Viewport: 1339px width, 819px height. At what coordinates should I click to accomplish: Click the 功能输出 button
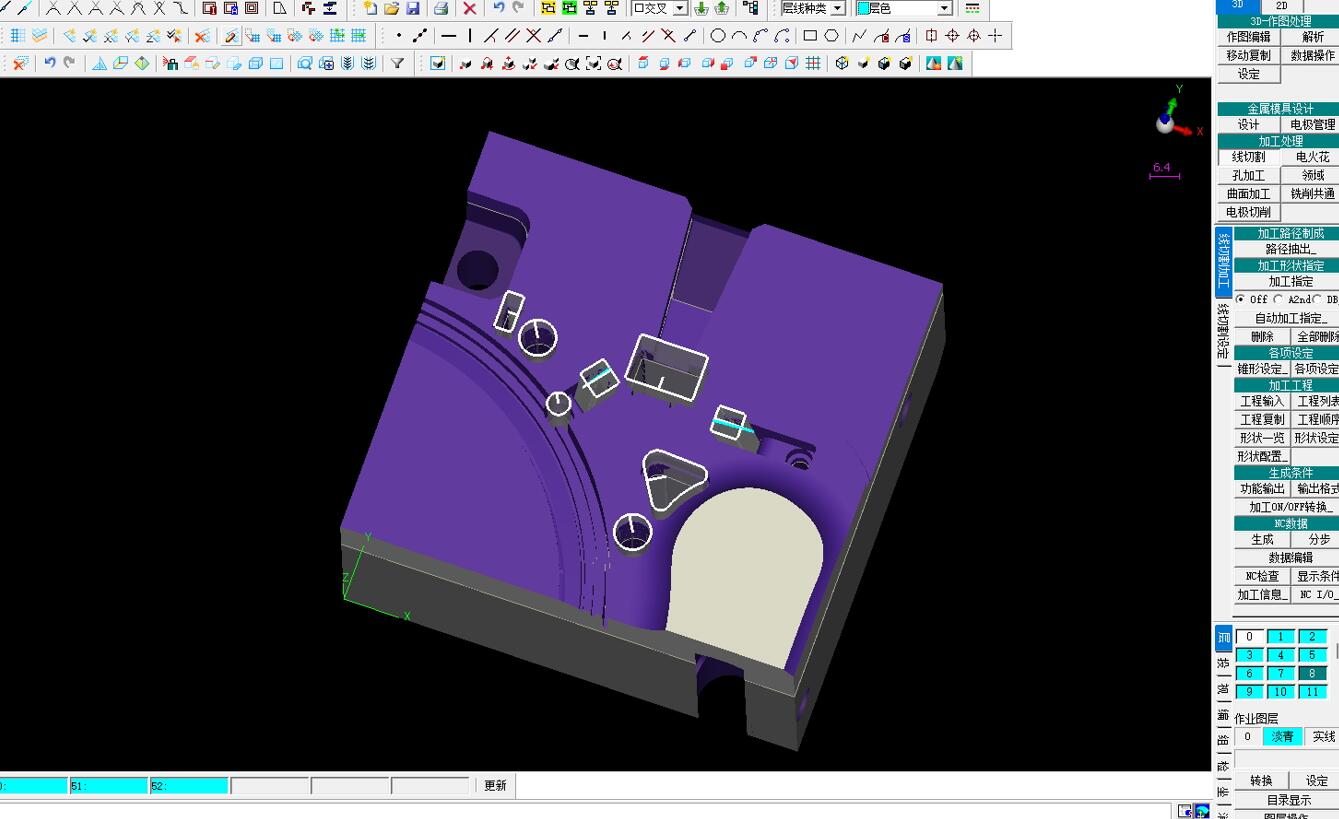(1262, 489)
